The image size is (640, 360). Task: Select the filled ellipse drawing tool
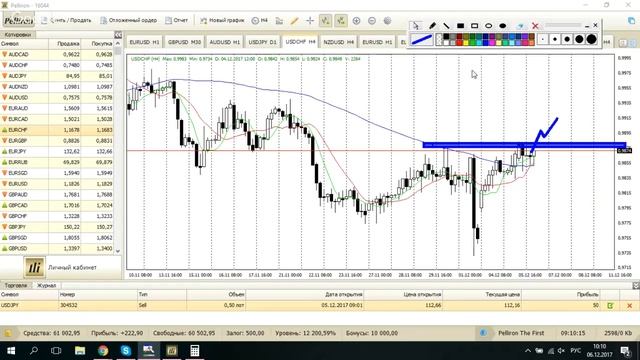click(x=502, y=26)
